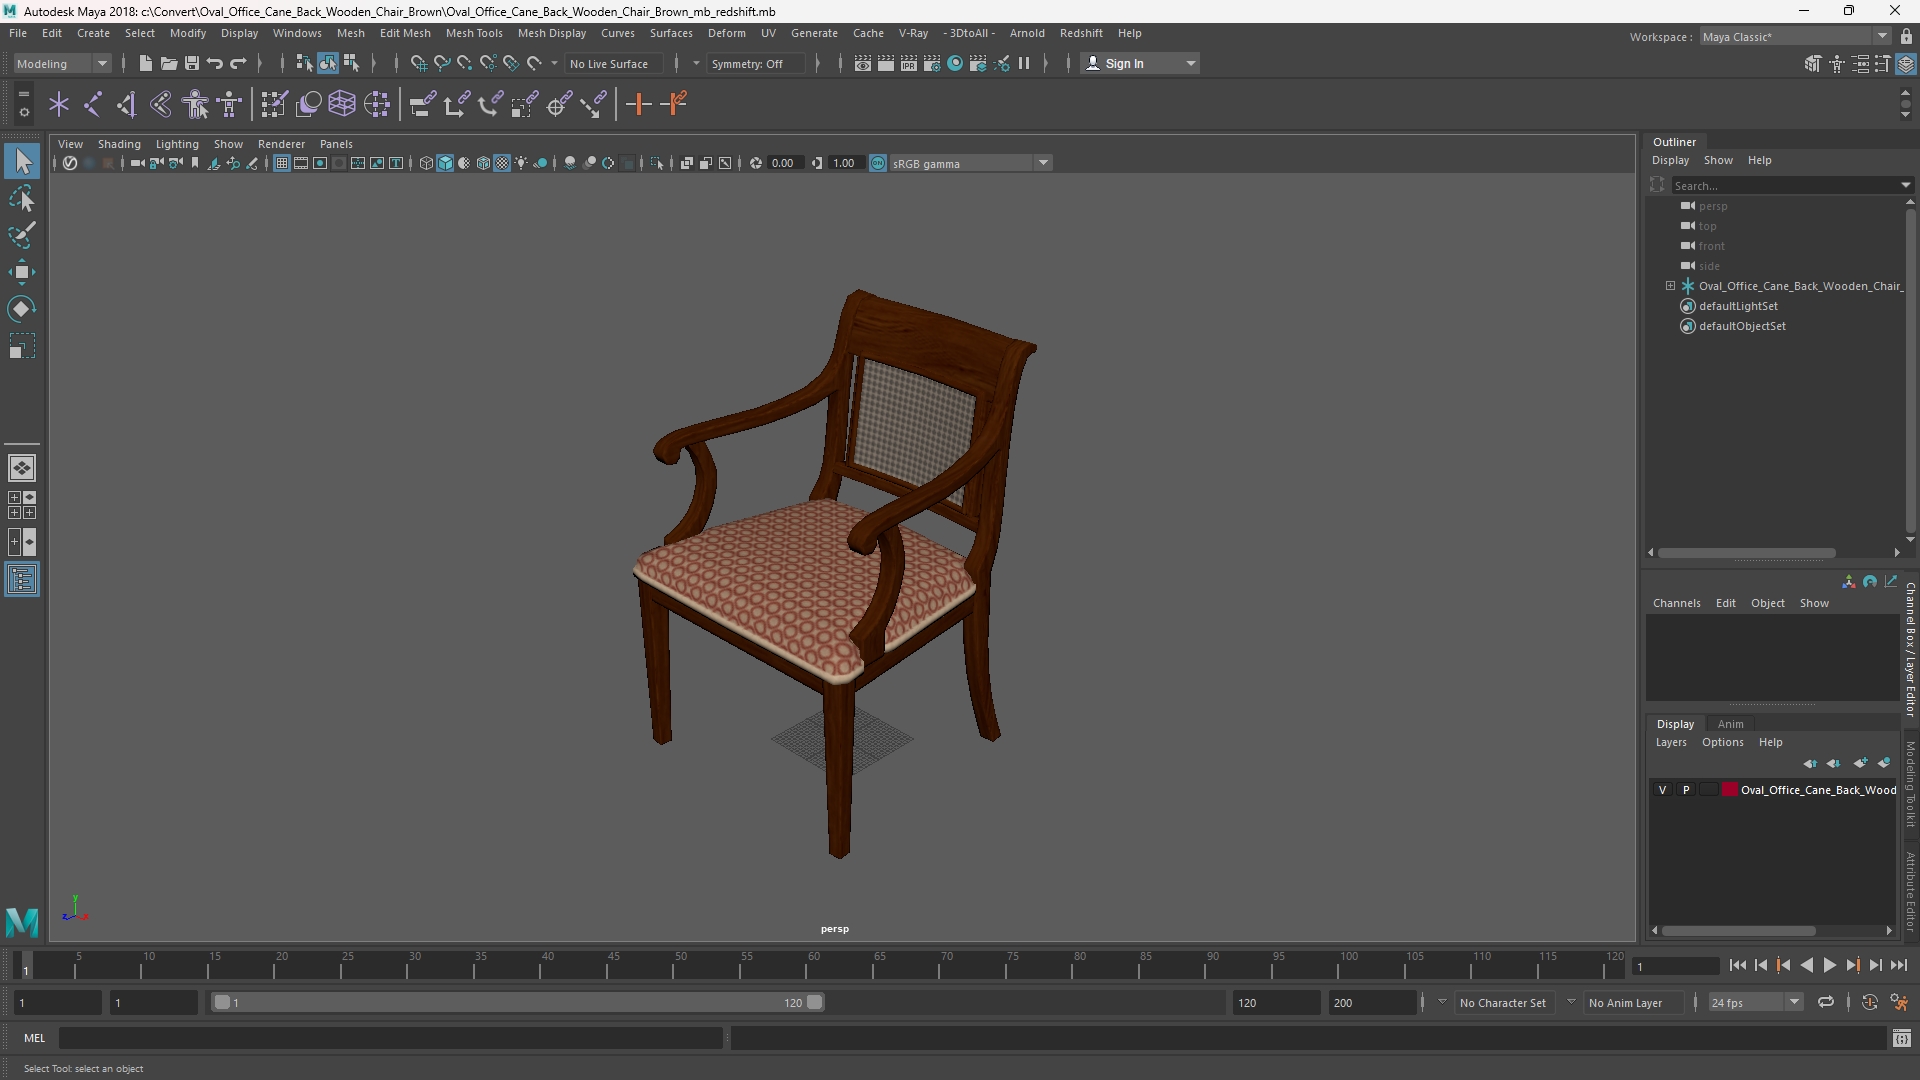This screenshot has height=1080, width=1920.
Task: Open the Animation preferences icon
Action: [x=1899, y=1002]
